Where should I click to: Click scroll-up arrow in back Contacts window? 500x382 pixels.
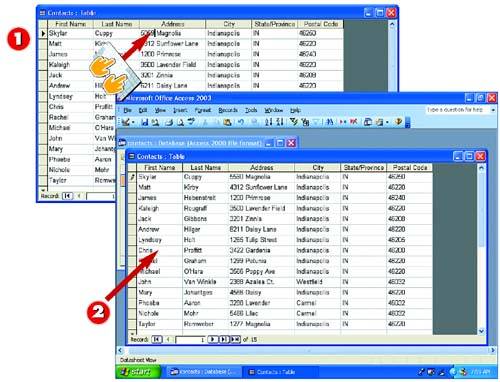(x=392, y=24)
